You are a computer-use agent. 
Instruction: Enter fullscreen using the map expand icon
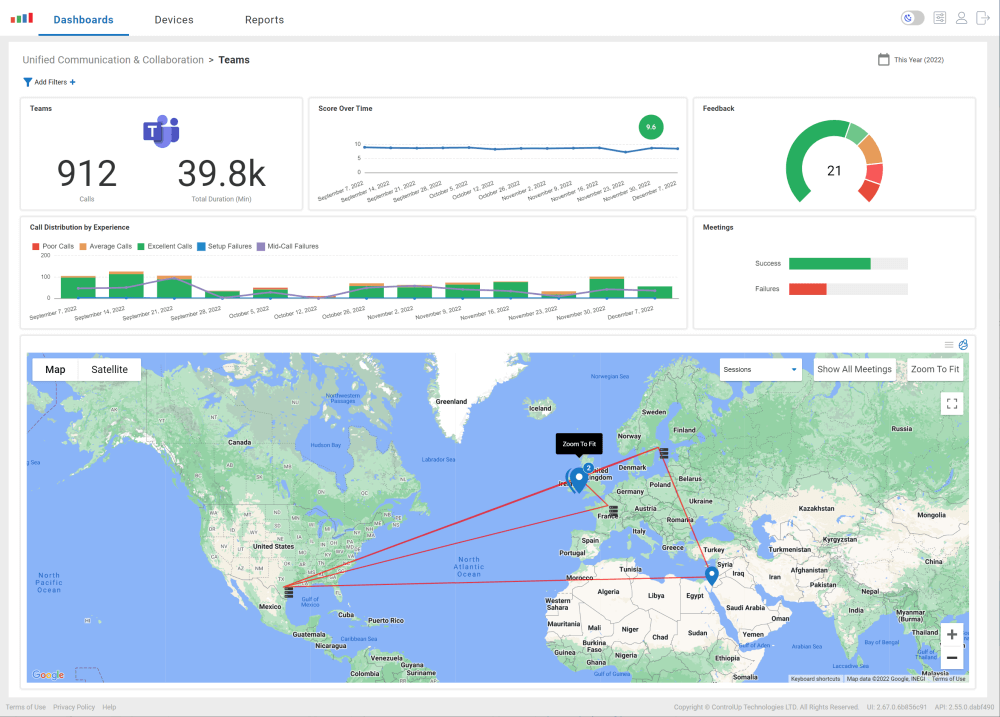[952, 403]
